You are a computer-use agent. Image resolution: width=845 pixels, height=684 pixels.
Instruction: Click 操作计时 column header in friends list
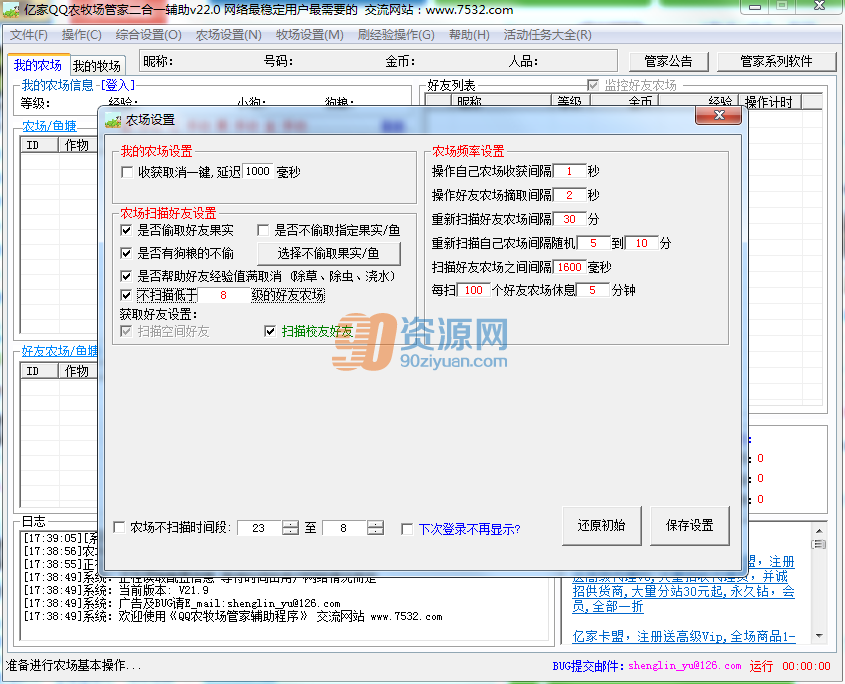[768, 101]
